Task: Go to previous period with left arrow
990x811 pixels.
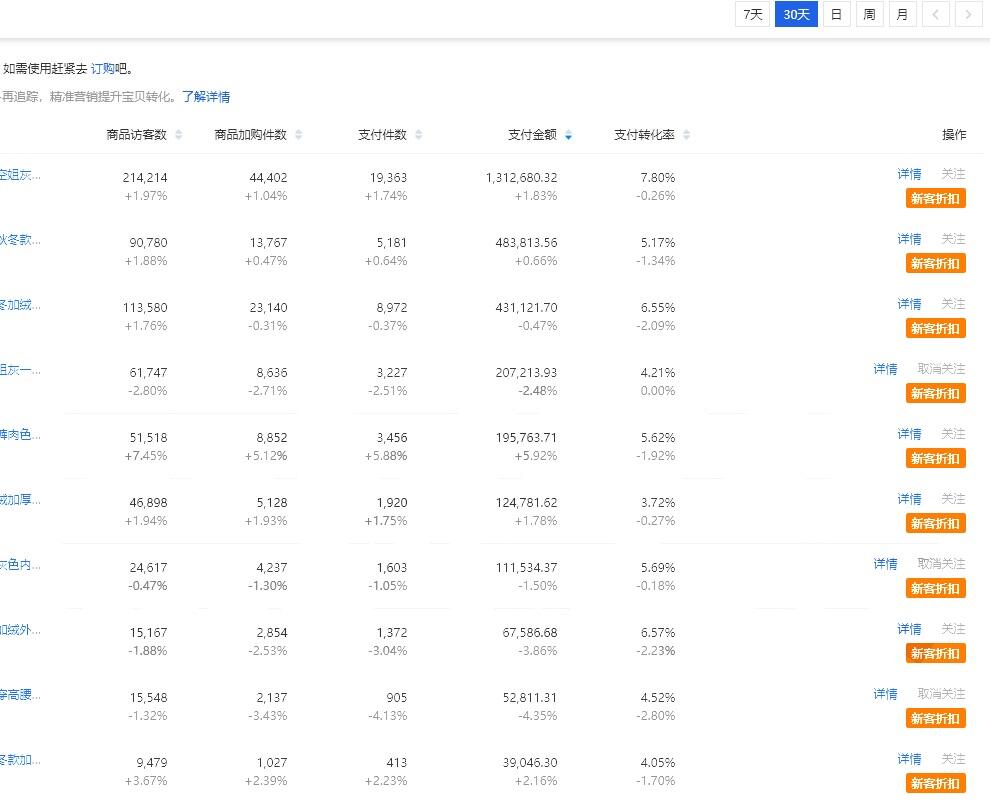Action: 936,15
